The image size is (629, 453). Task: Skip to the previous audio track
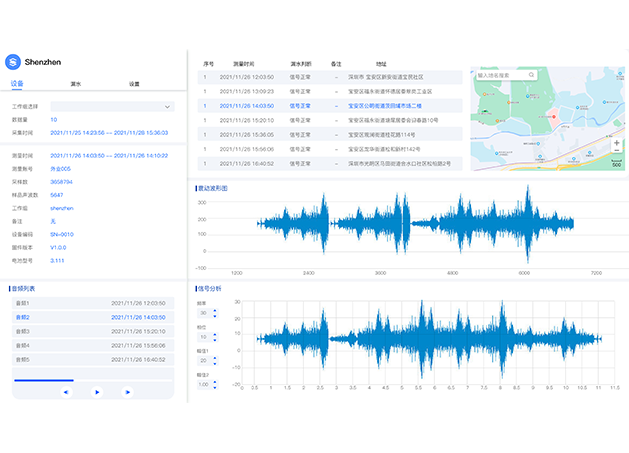pos(66,392)
